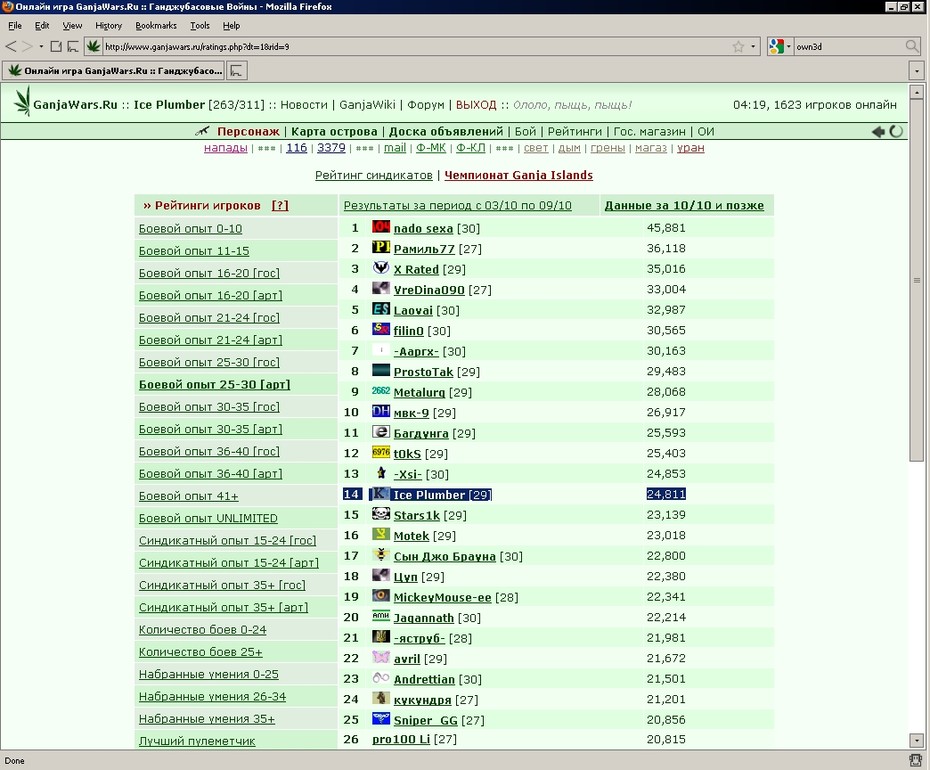Click syndicate badge icon next to Motek
Screen dimensions: 930x770
click(381, 534)
